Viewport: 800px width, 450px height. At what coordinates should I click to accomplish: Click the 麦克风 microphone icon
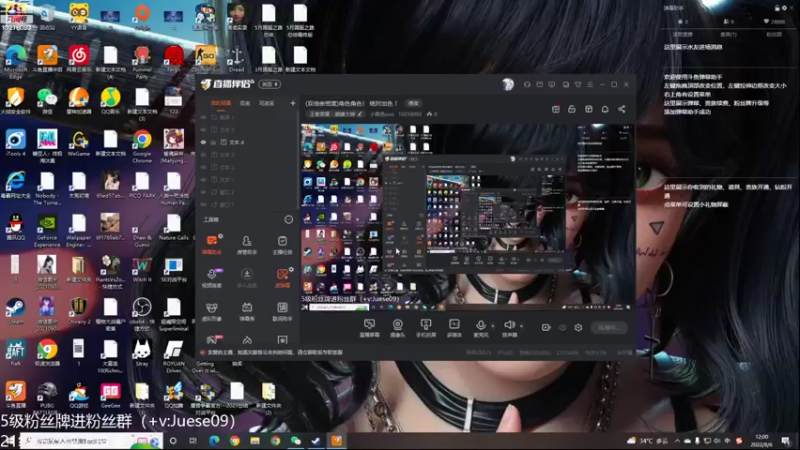[x=480, y=325]
